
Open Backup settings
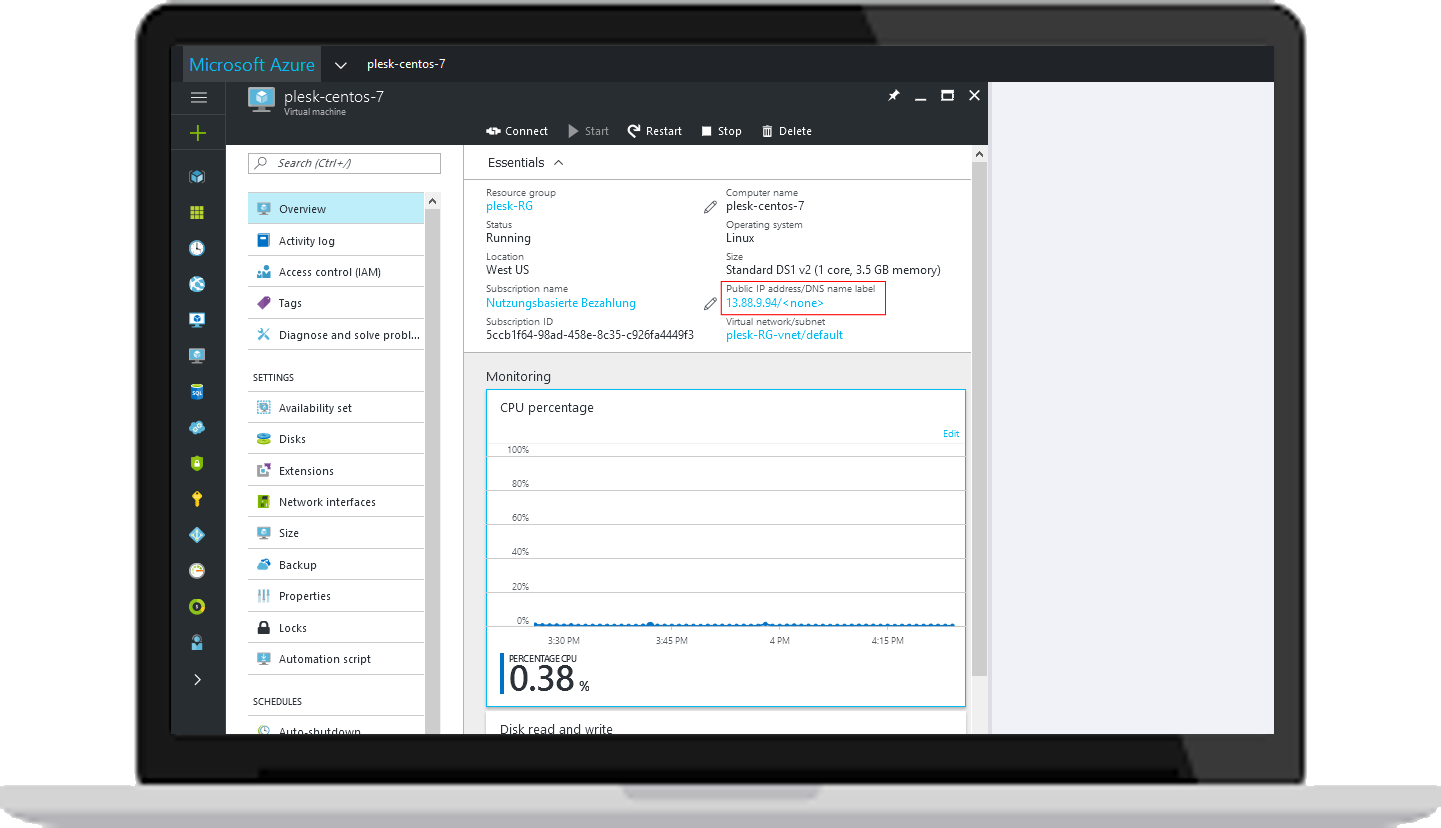pos(336,565)
